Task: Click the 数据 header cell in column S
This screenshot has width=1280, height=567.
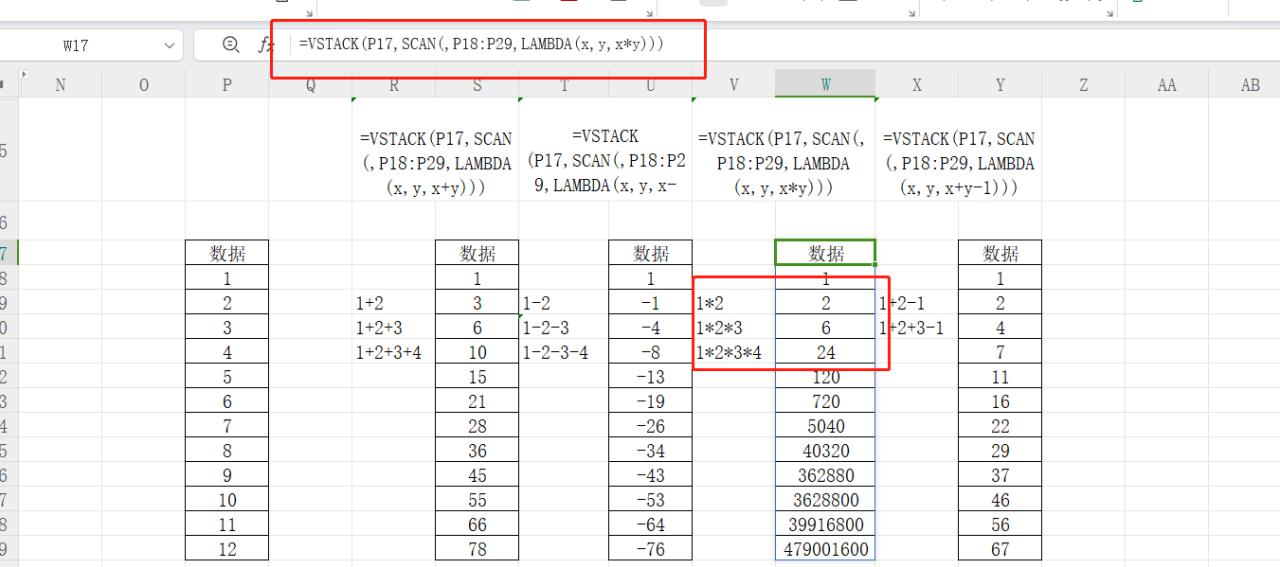Action: 477,253
